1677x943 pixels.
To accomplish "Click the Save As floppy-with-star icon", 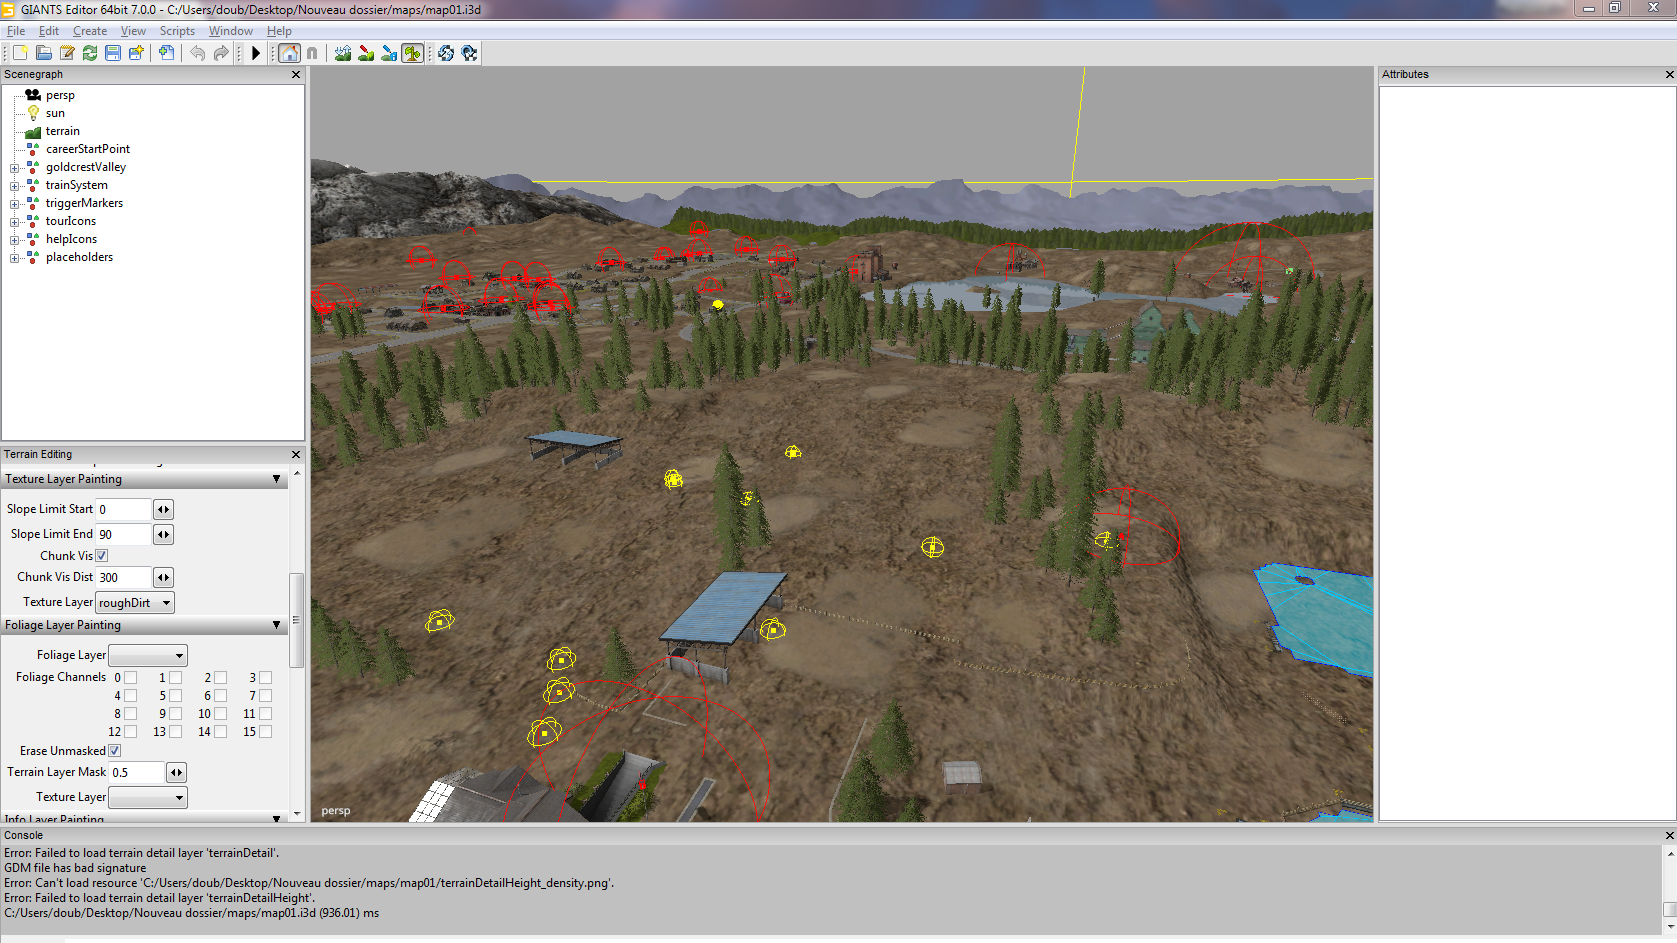I will click(136, 53).
